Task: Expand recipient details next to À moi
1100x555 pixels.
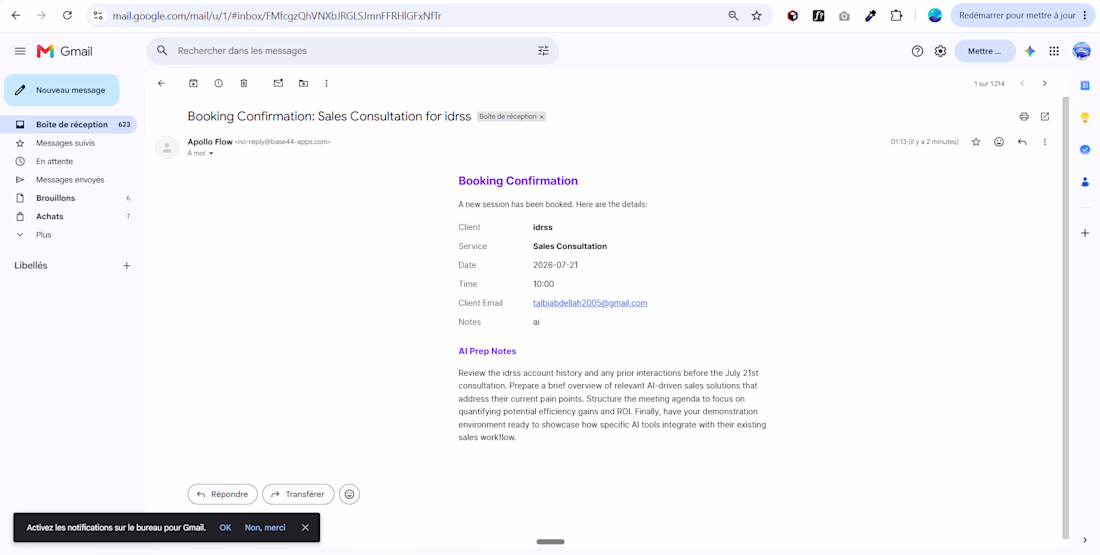Action: pyautogui.click(x=211, y=153)
